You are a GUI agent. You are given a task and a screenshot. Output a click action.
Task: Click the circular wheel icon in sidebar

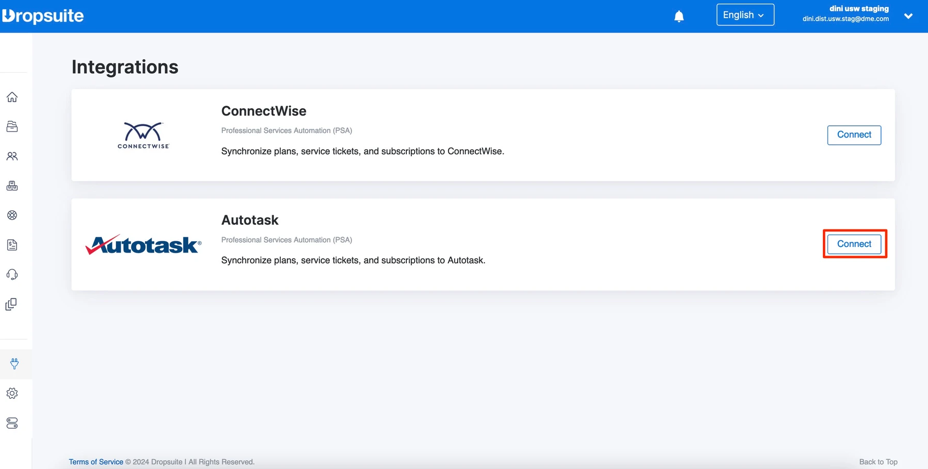pos(12,215)
